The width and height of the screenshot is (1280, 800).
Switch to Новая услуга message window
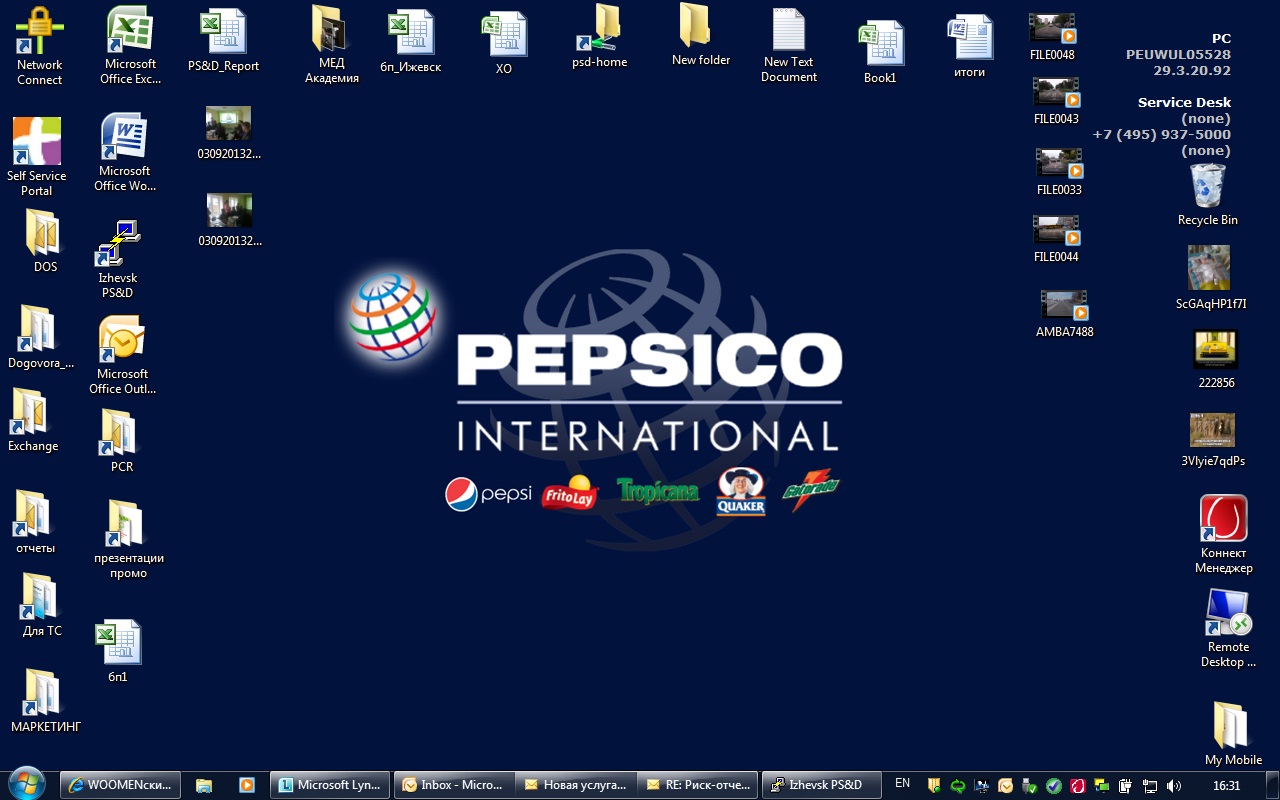577,785
